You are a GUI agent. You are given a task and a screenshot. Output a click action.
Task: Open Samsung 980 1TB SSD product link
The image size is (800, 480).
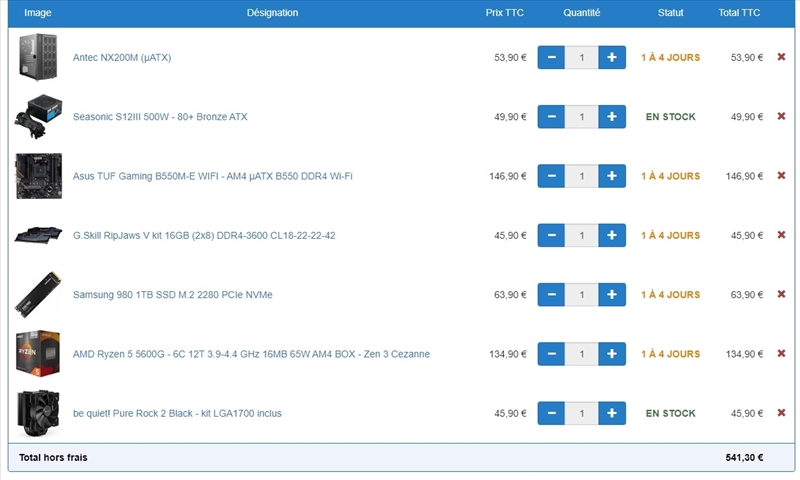pos(172,294)
